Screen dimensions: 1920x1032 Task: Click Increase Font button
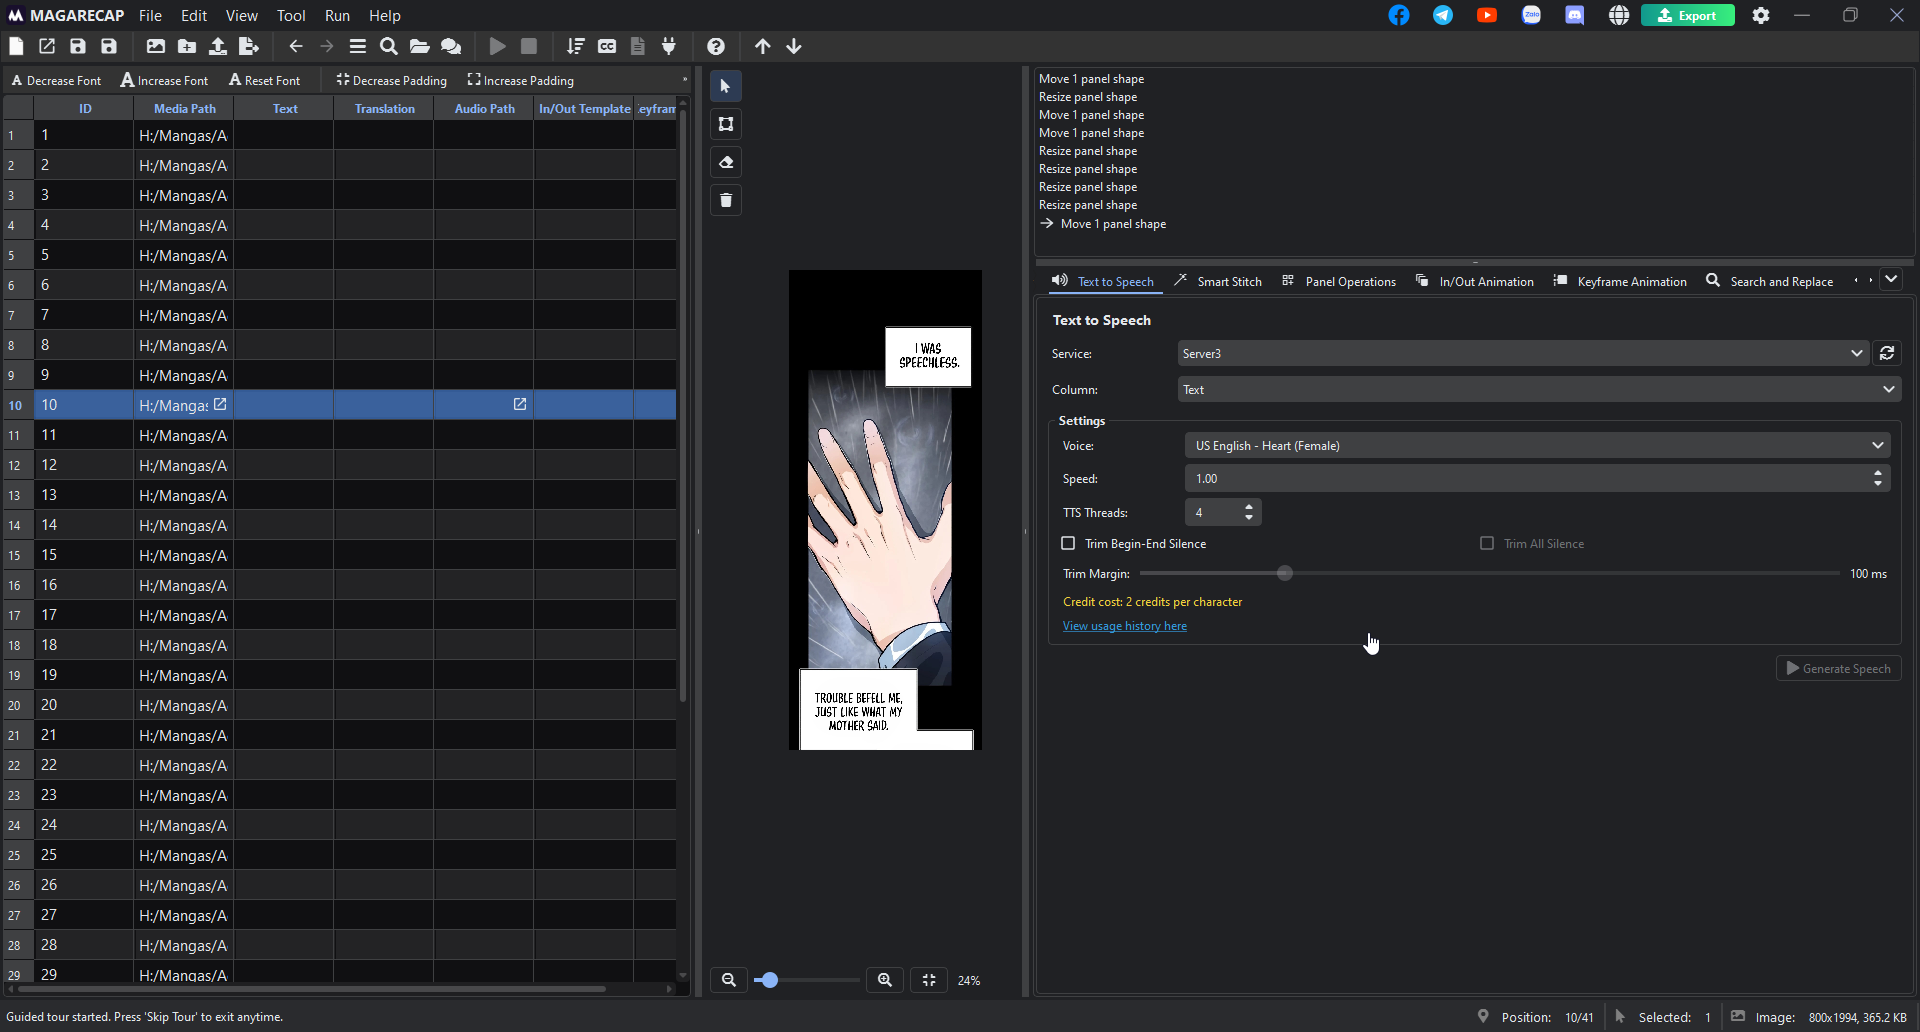(x=165, y=80)
